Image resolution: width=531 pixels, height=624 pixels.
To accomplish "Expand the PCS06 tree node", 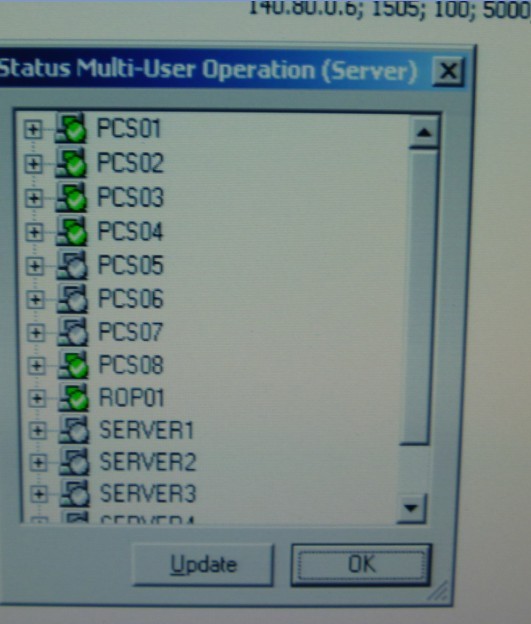I will click(x=36, y=299).
